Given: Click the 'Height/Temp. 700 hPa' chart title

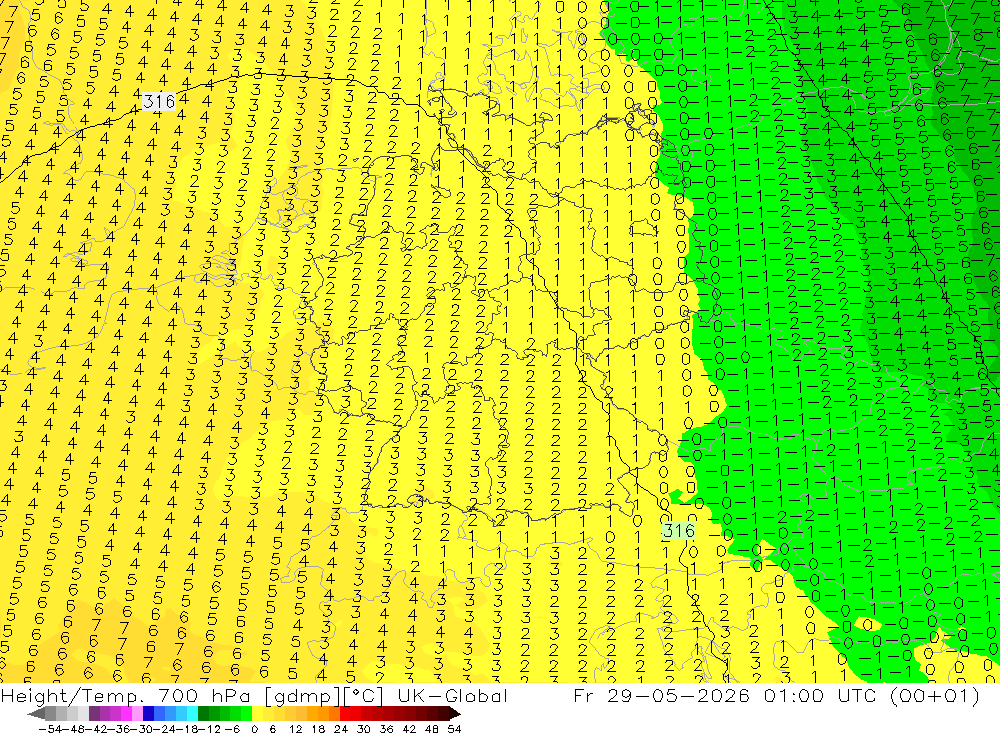Looking at the screenshot, I should 125,695.
